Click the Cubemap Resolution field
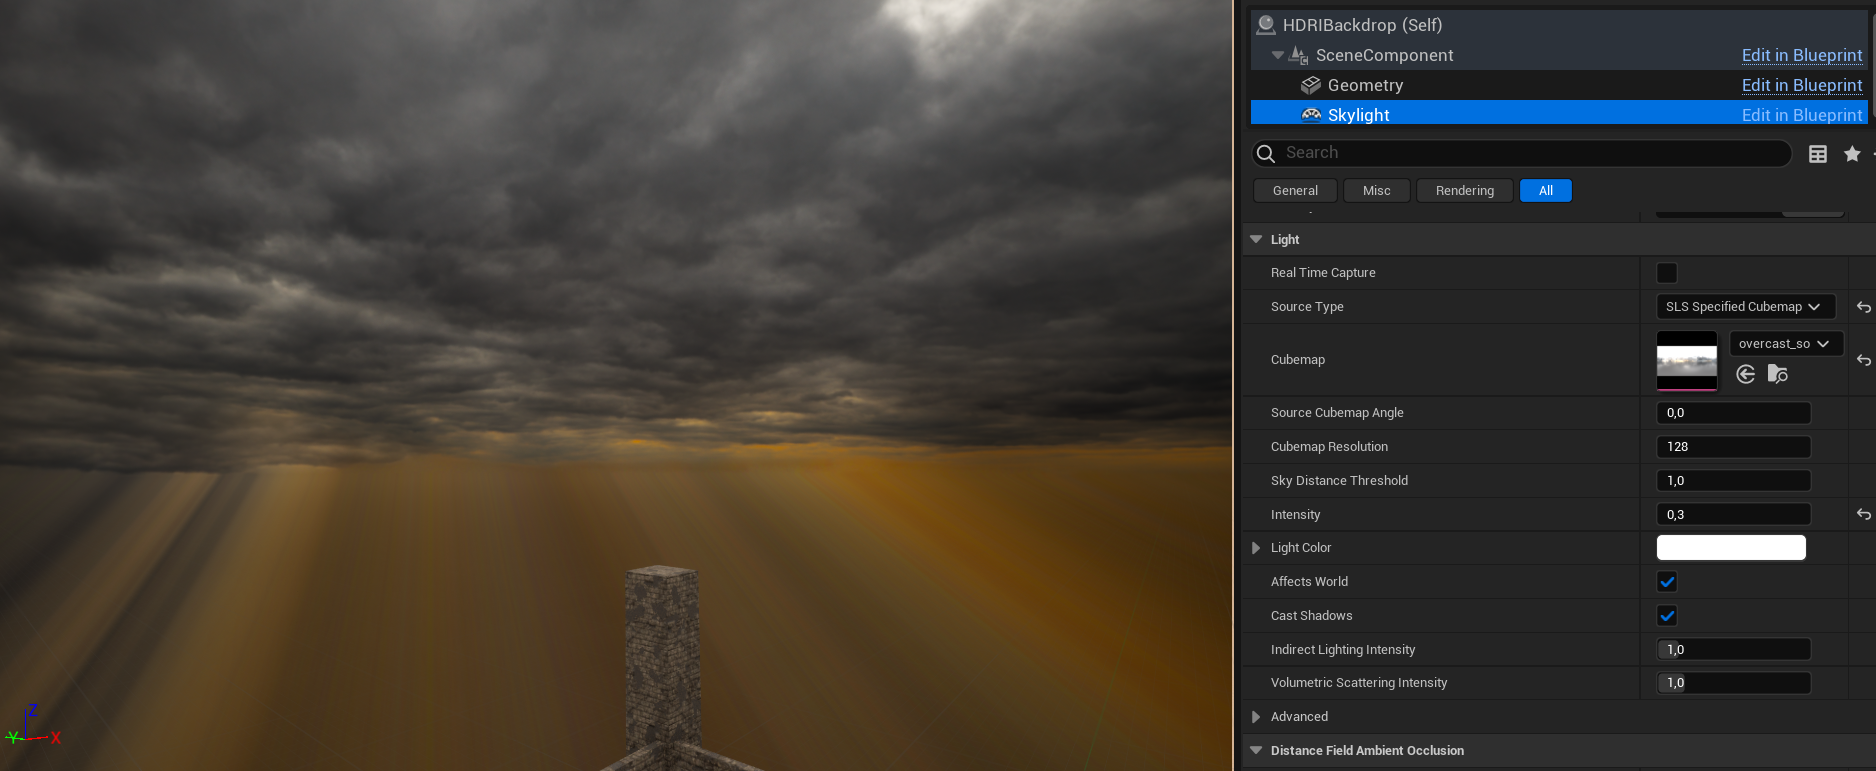Screen dimensions: 1876x771 coord(1734,447)
